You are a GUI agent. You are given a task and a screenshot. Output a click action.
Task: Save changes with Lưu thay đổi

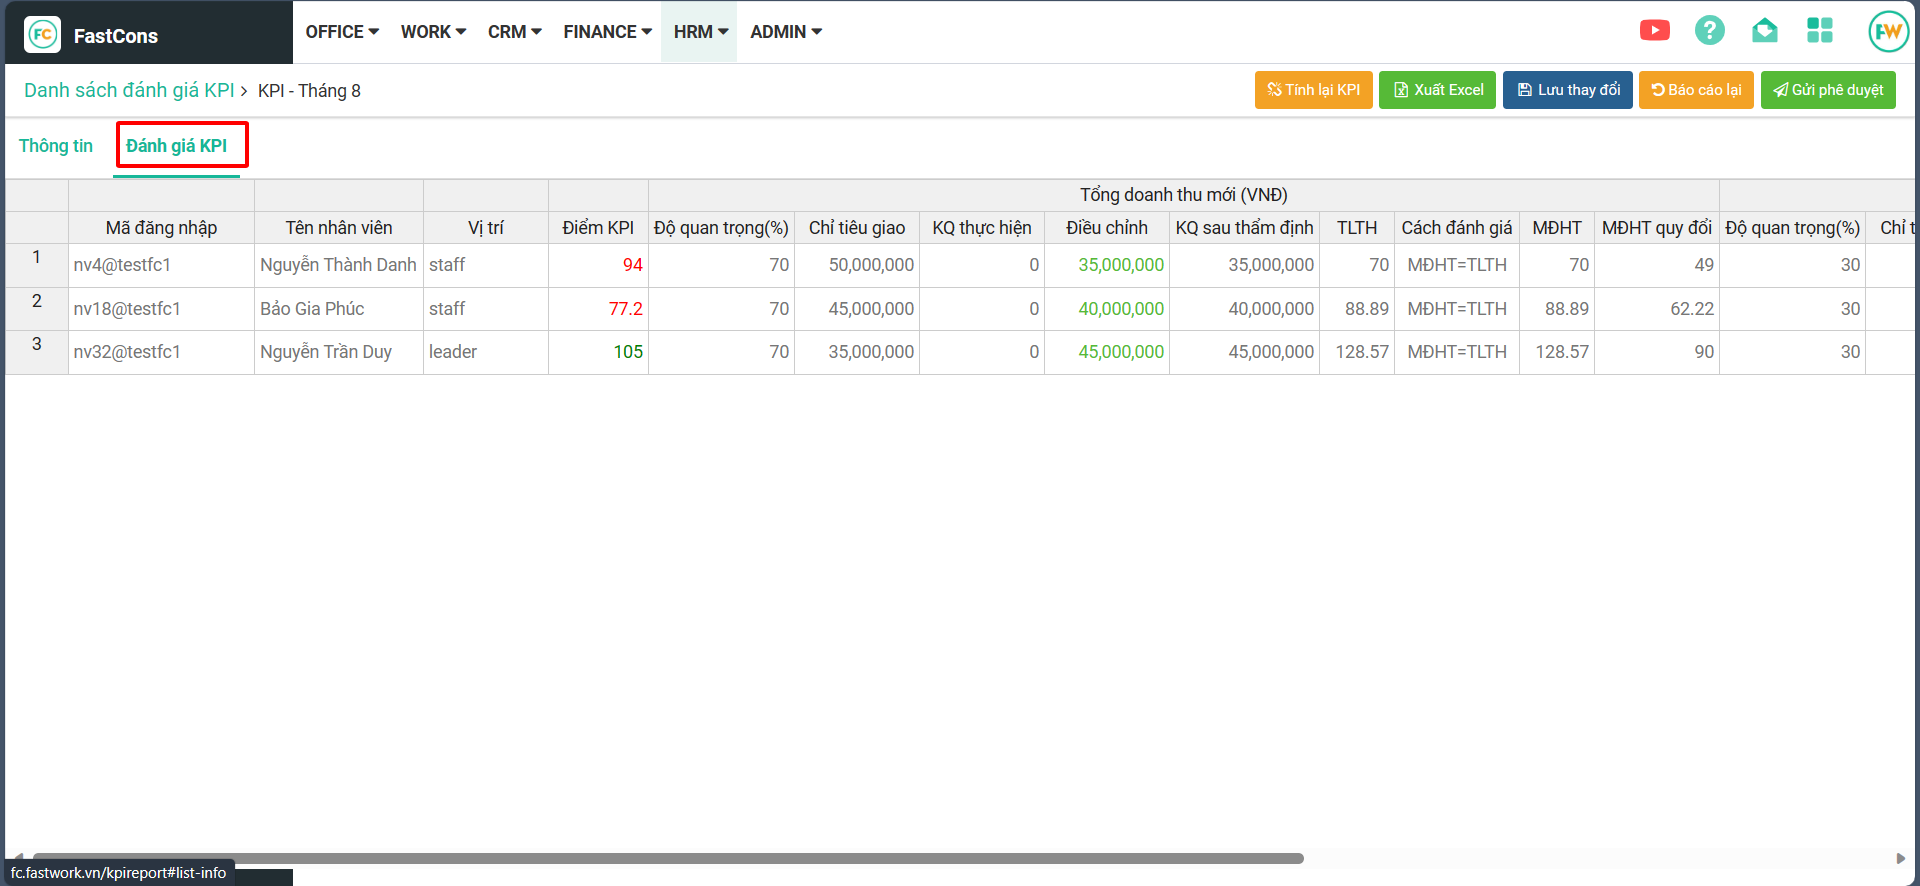1567,90
